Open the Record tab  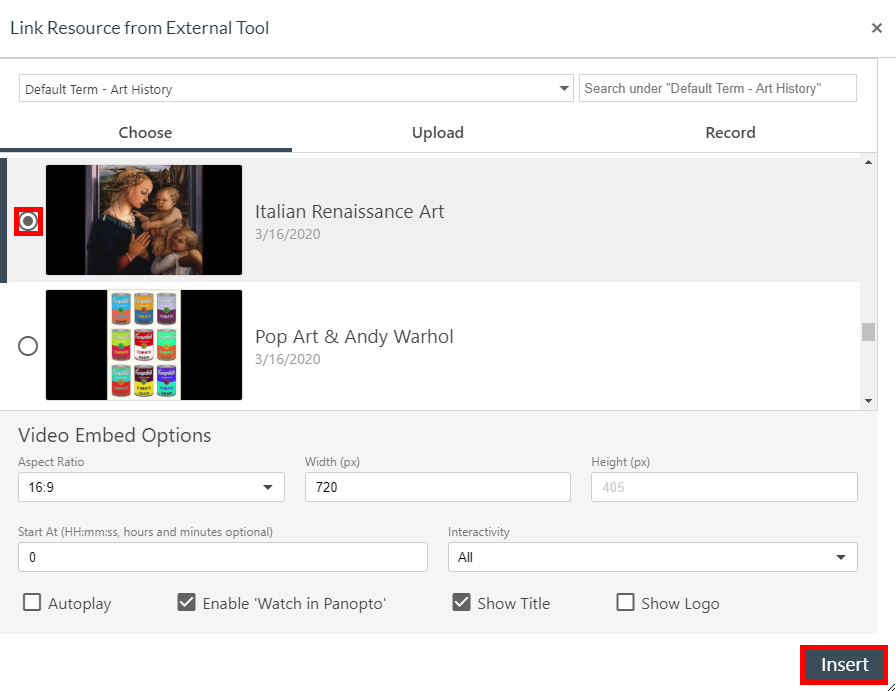730,132
